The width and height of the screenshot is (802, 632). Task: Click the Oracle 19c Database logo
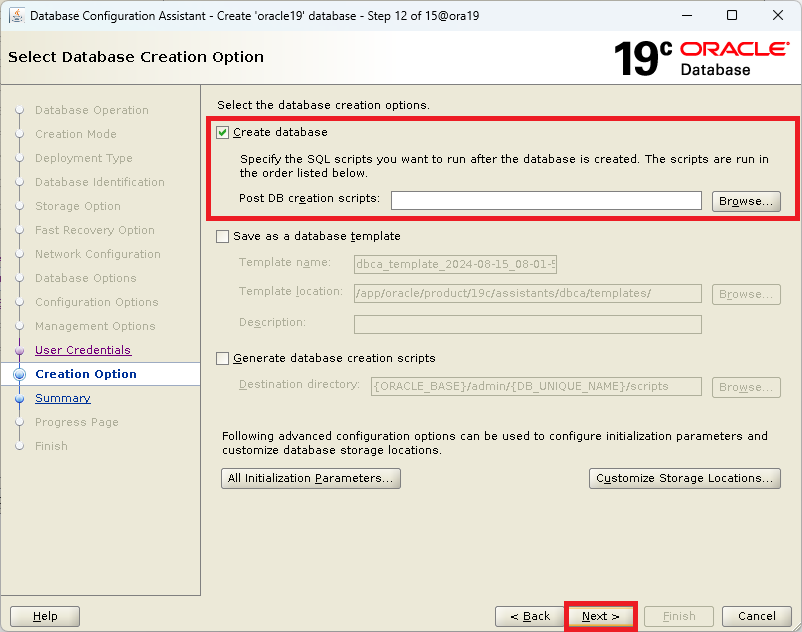point(701,58)
